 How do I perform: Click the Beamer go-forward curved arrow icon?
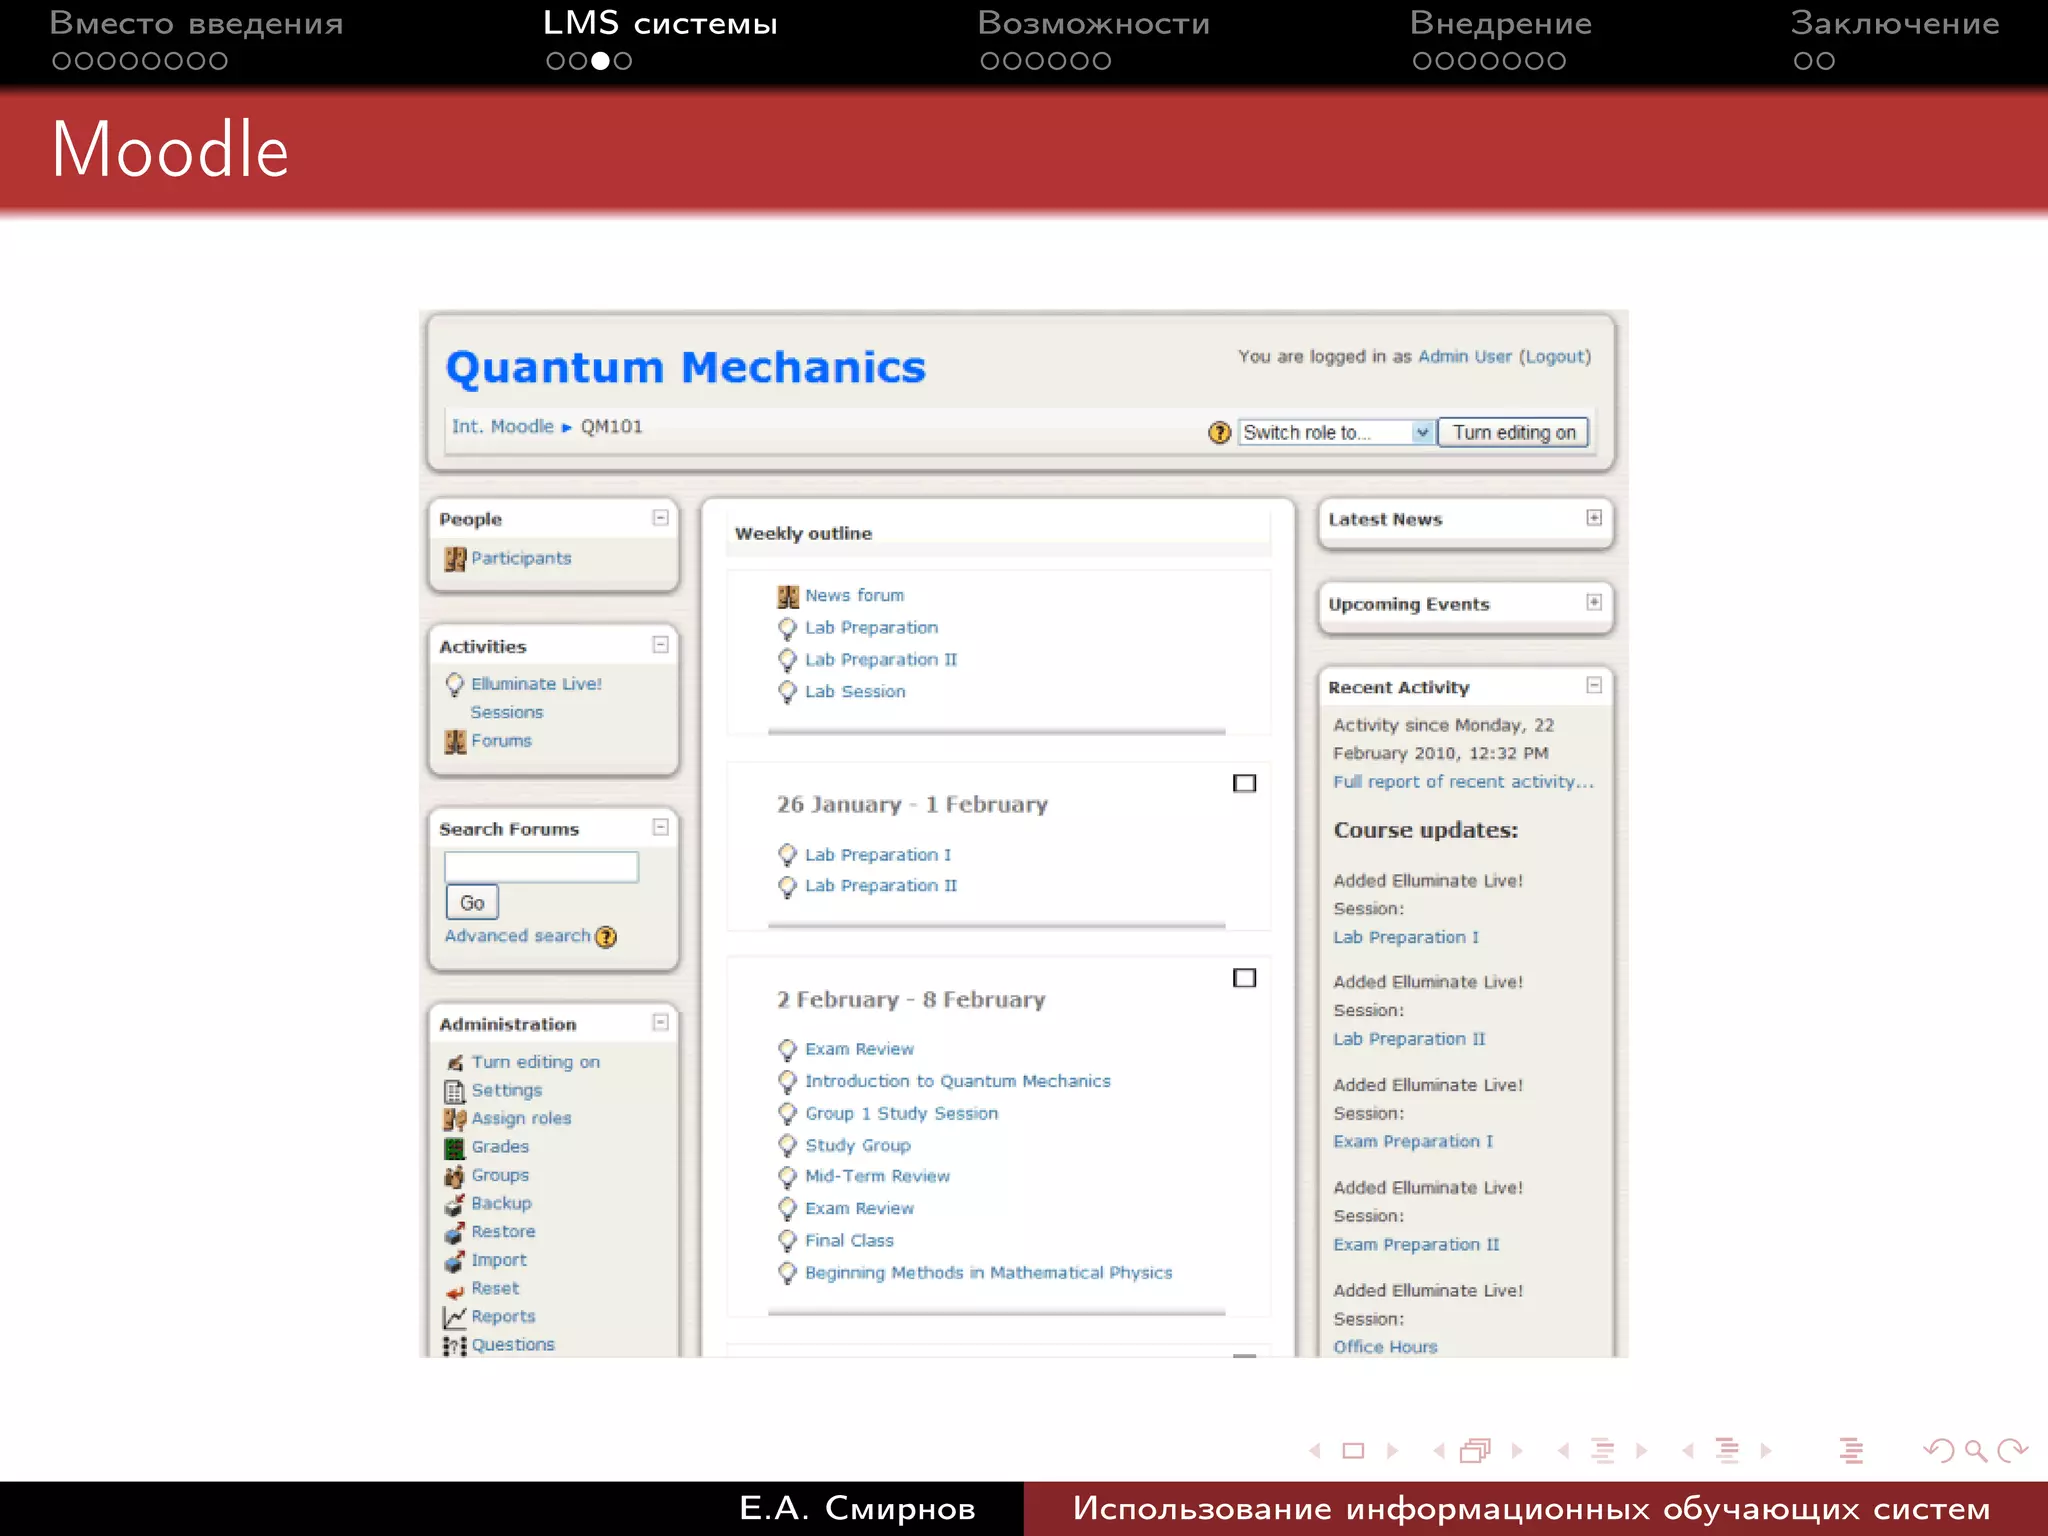pyautogui.click(x=2012, y=1450)
